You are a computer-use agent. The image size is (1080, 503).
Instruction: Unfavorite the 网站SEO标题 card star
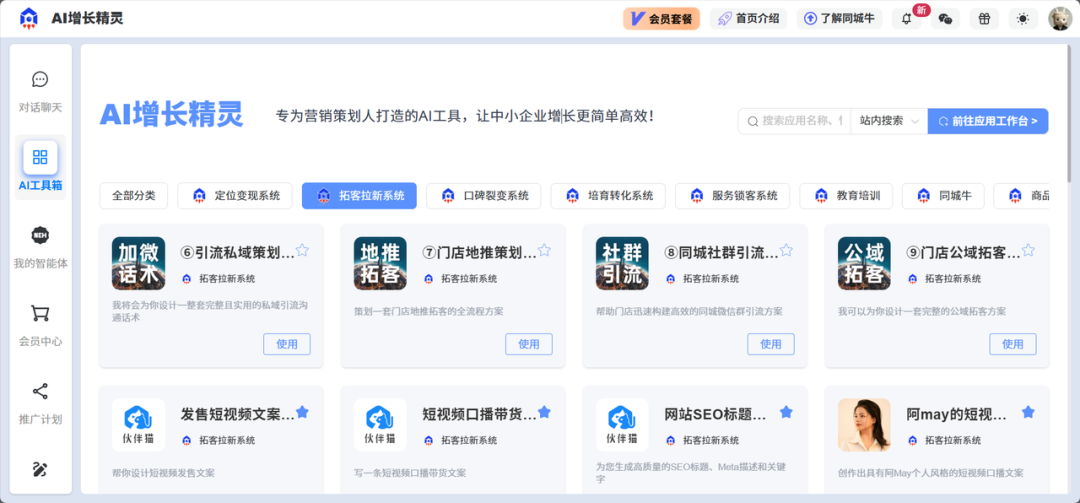click(x=786, y=412)
